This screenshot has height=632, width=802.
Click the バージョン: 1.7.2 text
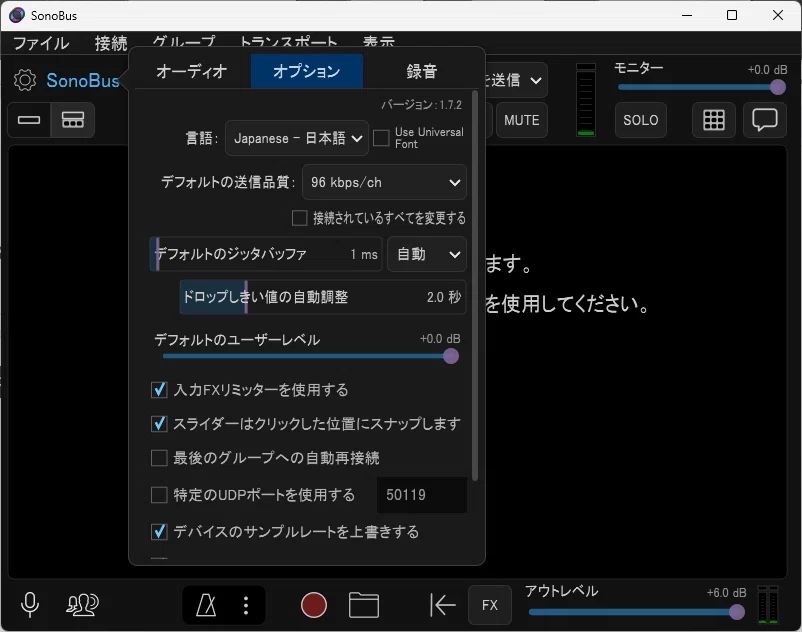pyautogui.click(x=421, y=105)
